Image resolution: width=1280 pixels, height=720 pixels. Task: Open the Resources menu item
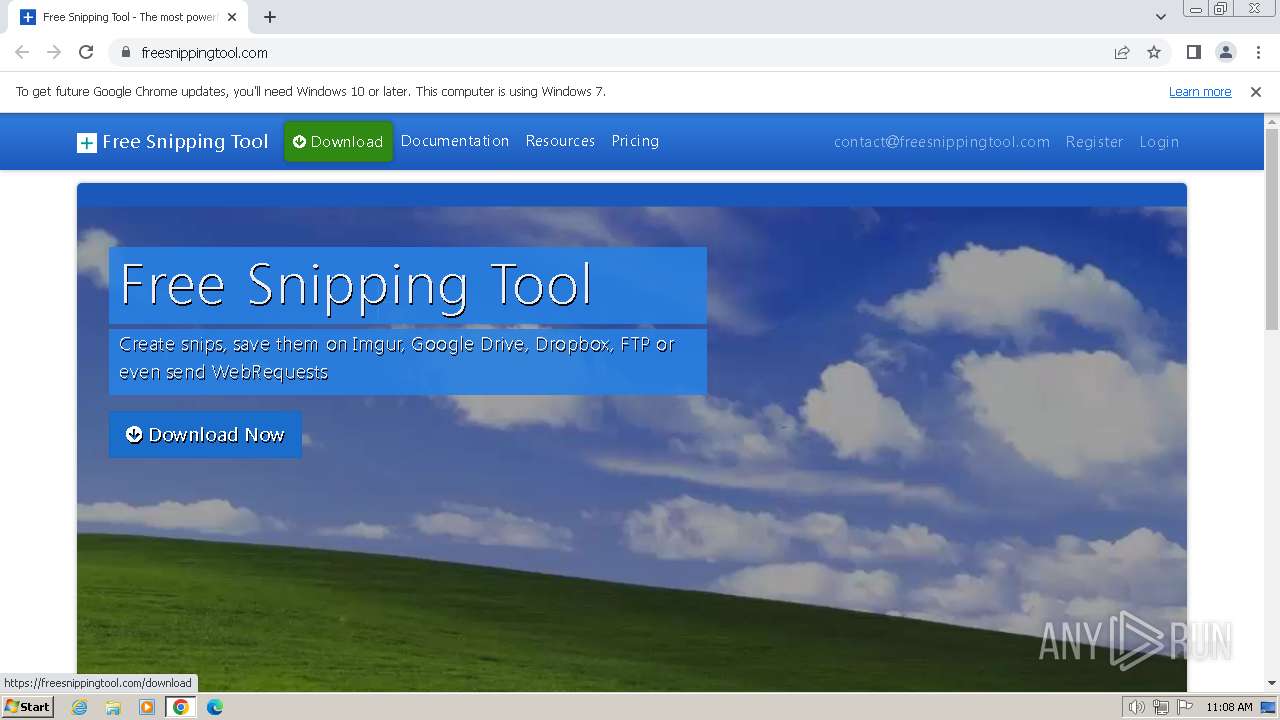click(560, 141)
